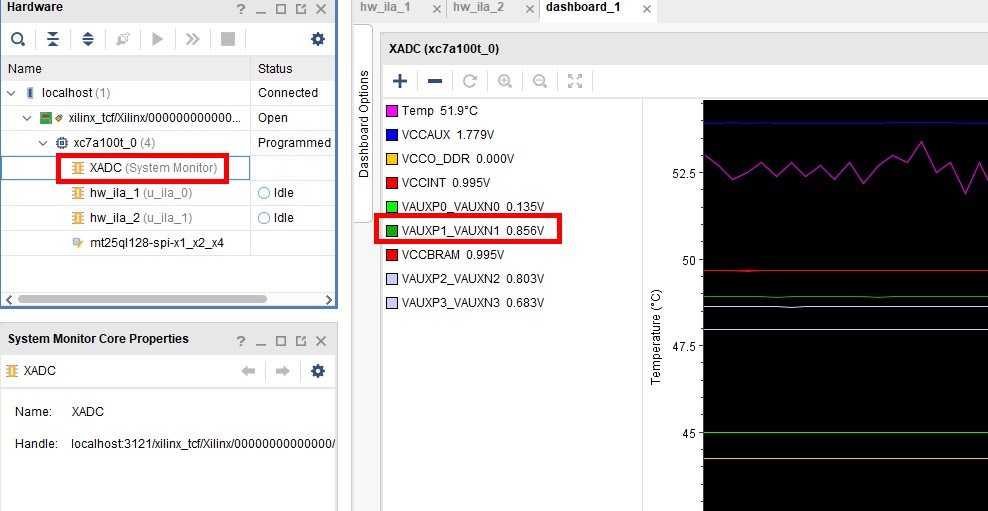Screen dimensions: 988x511
Task: Click the Expand All icon in Hardware toolbar
Action: [x=88, y=40]
